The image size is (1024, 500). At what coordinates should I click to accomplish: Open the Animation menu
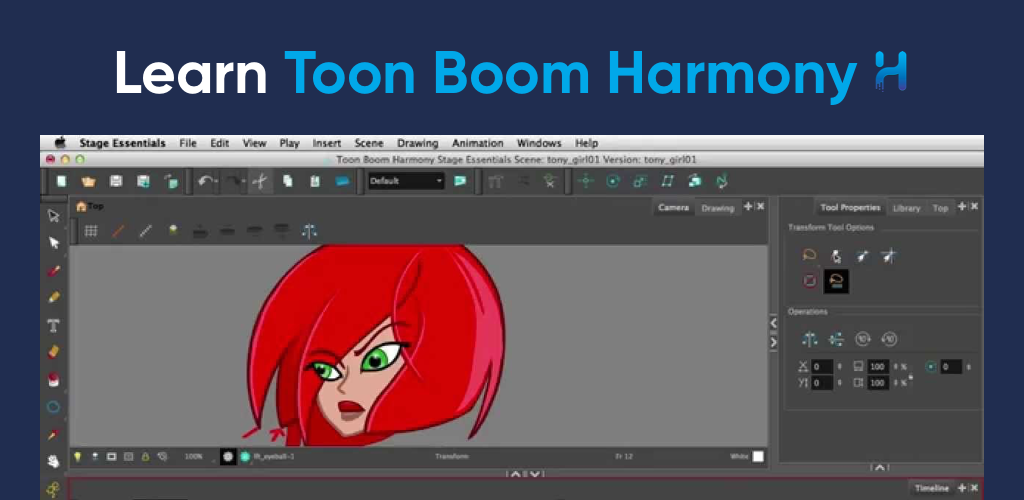click(x=477, y=143)
